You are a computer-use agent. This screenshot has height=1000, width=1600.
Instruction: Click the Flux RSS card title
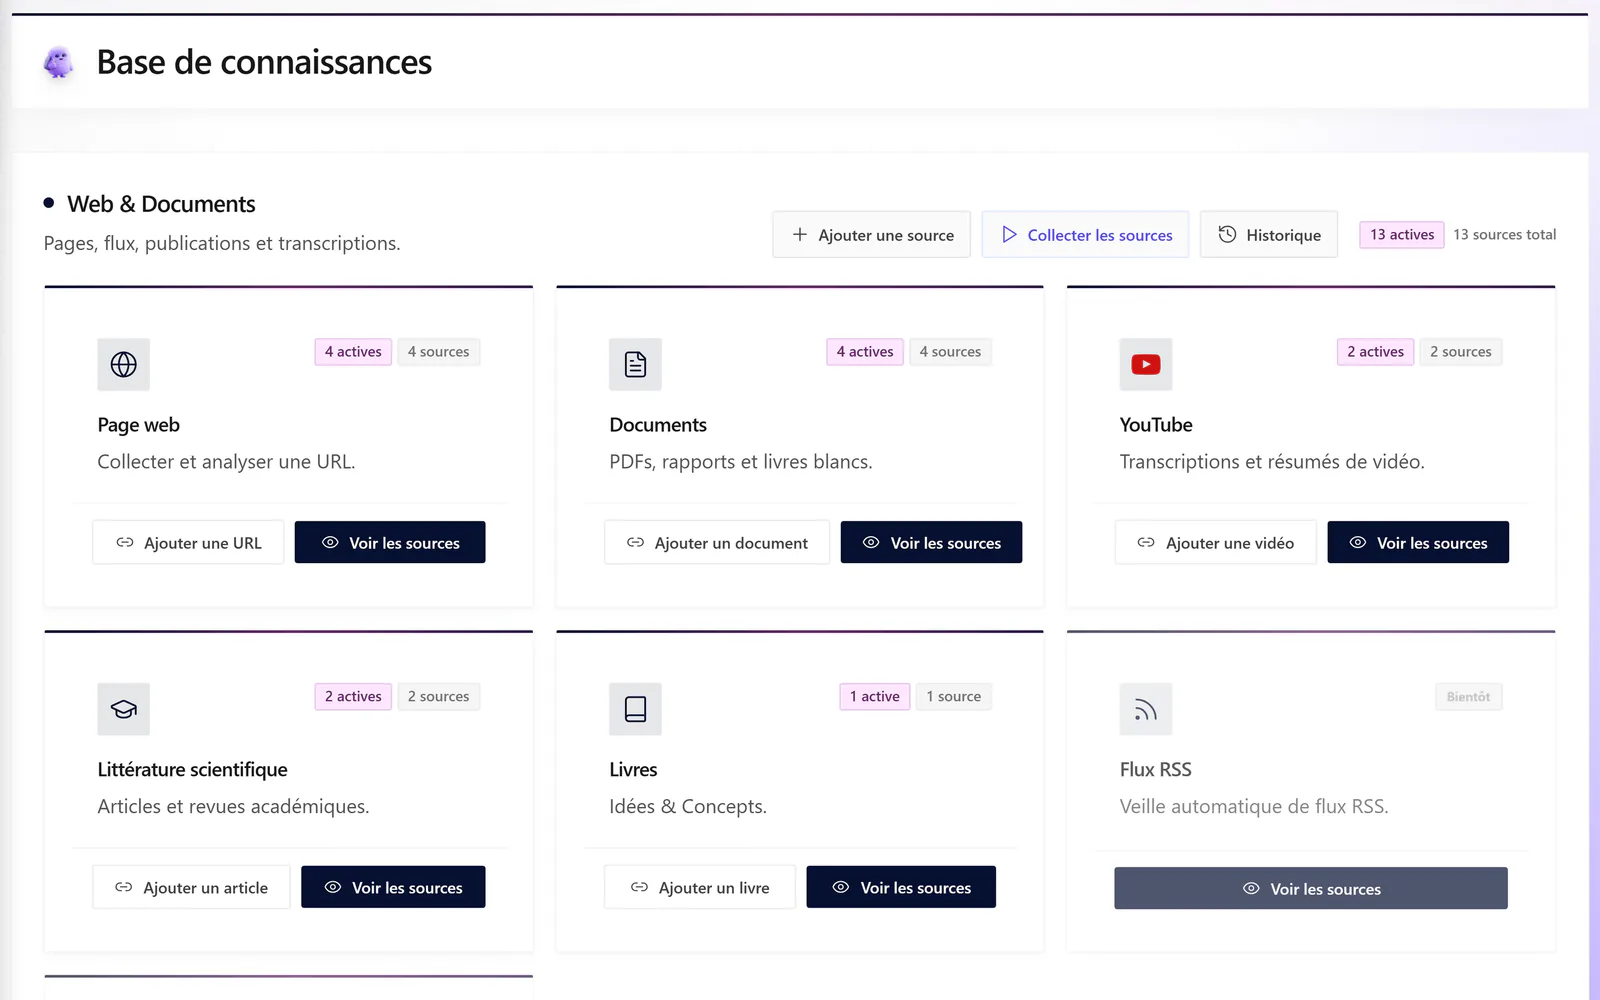click(1156, 770)
